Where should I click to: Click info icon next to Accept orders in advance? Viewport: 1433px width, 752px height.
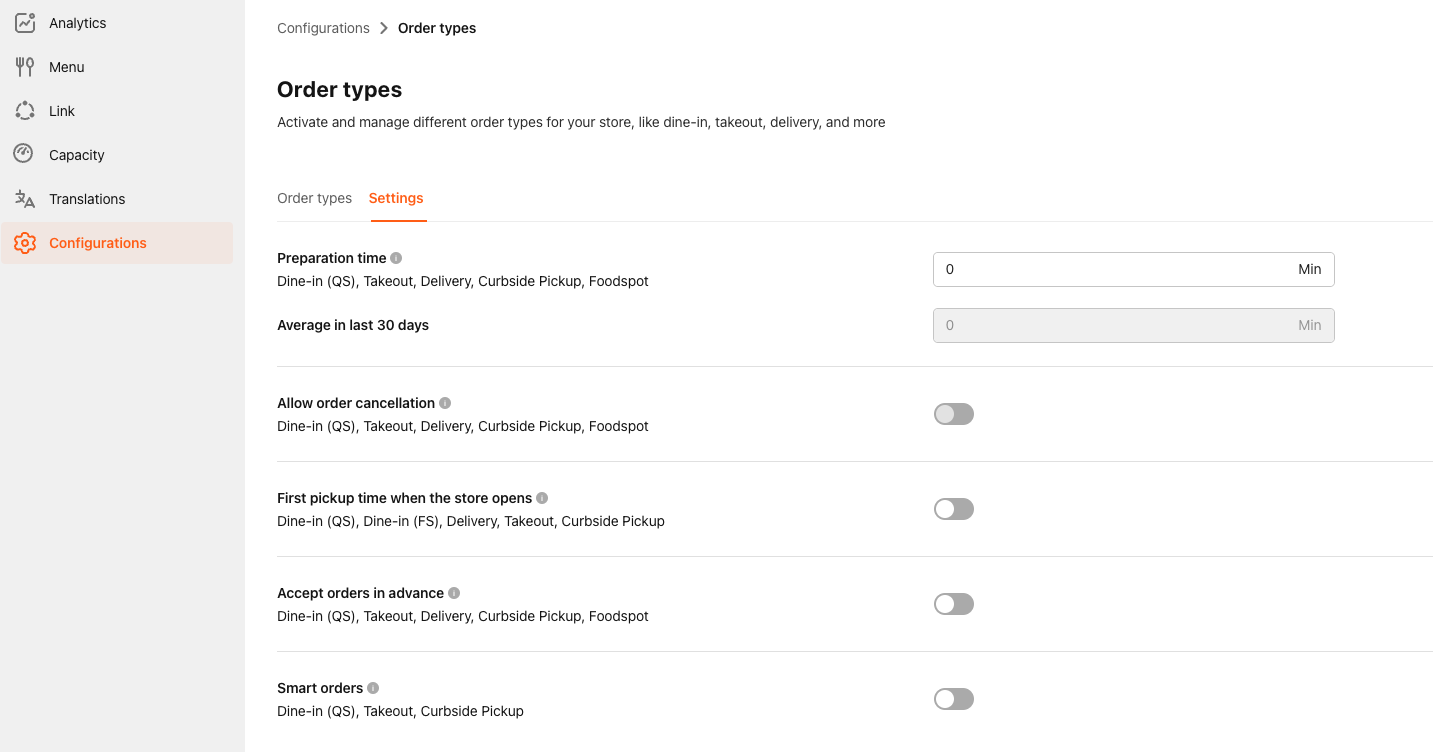(454, 593)
